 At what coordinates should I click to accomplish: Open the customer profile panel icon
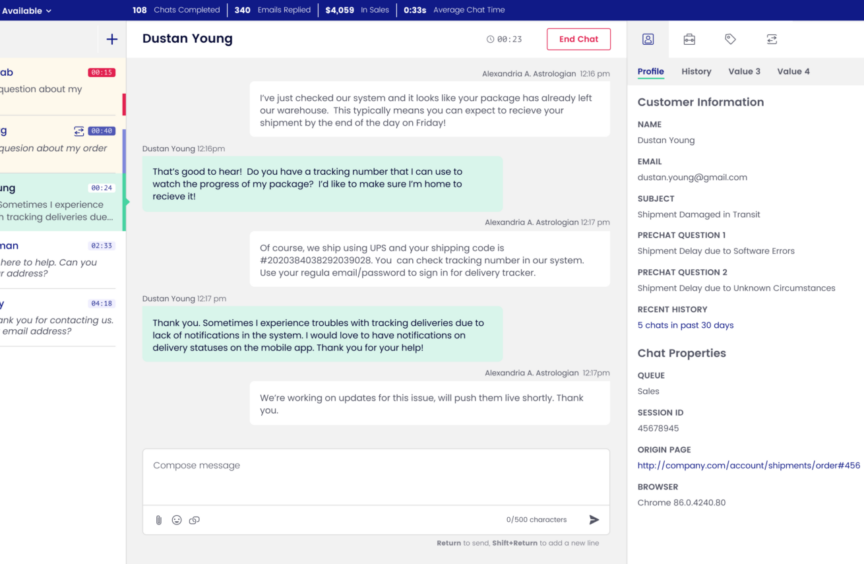point(648,39)
